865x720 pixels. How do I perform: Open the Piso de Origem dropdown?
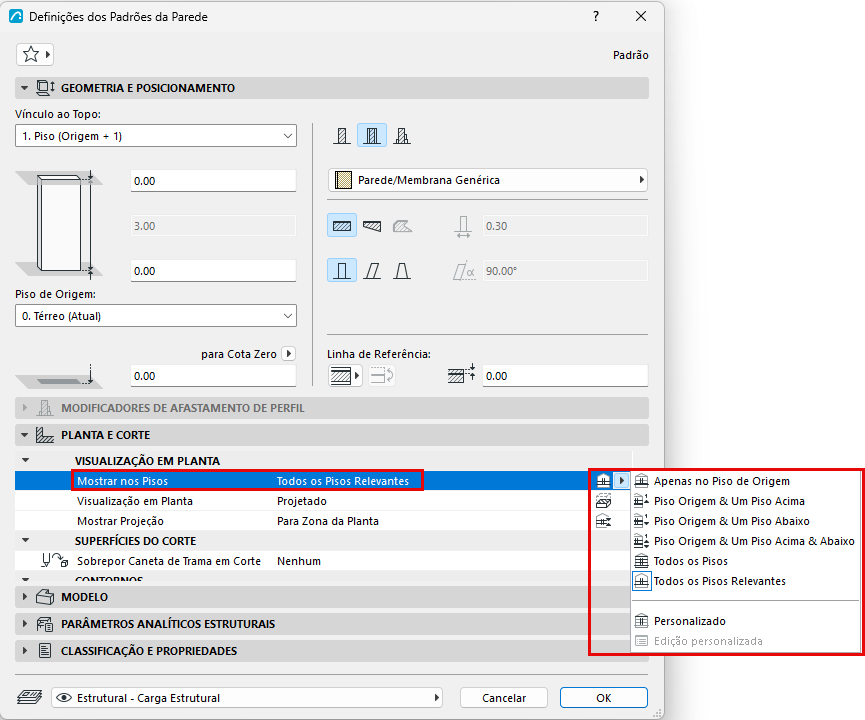[x=156, y=316]
